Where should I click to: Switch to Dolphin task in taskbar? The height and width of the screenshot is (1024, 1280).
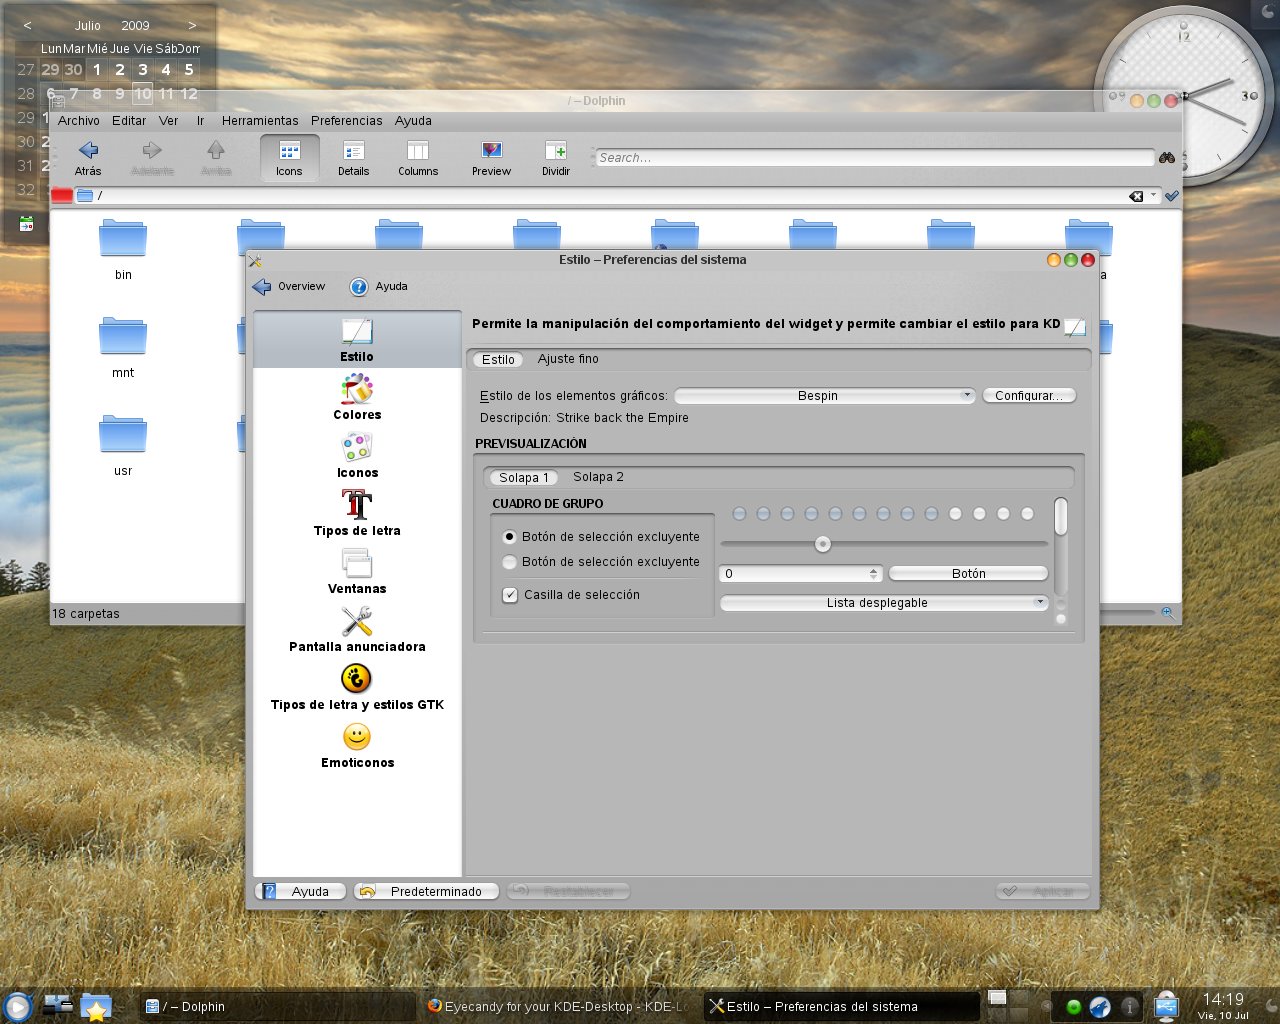[276, 1007]
